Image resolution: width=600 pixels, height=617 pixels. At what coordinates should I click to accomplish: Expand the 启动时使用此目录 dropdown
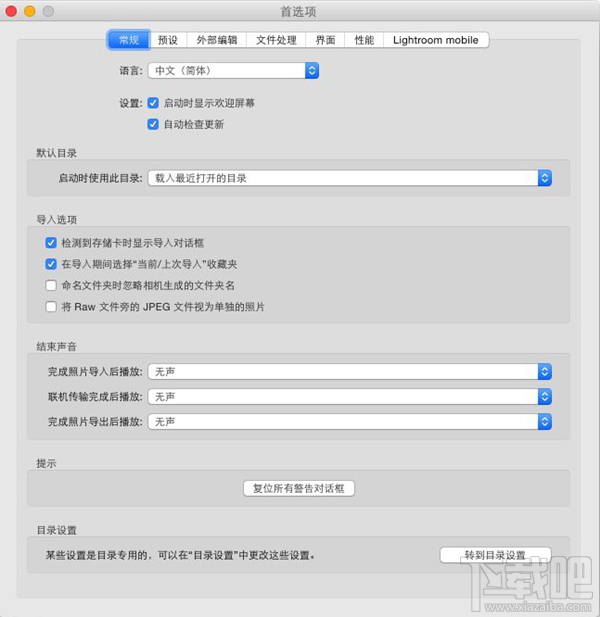[350, 178]
